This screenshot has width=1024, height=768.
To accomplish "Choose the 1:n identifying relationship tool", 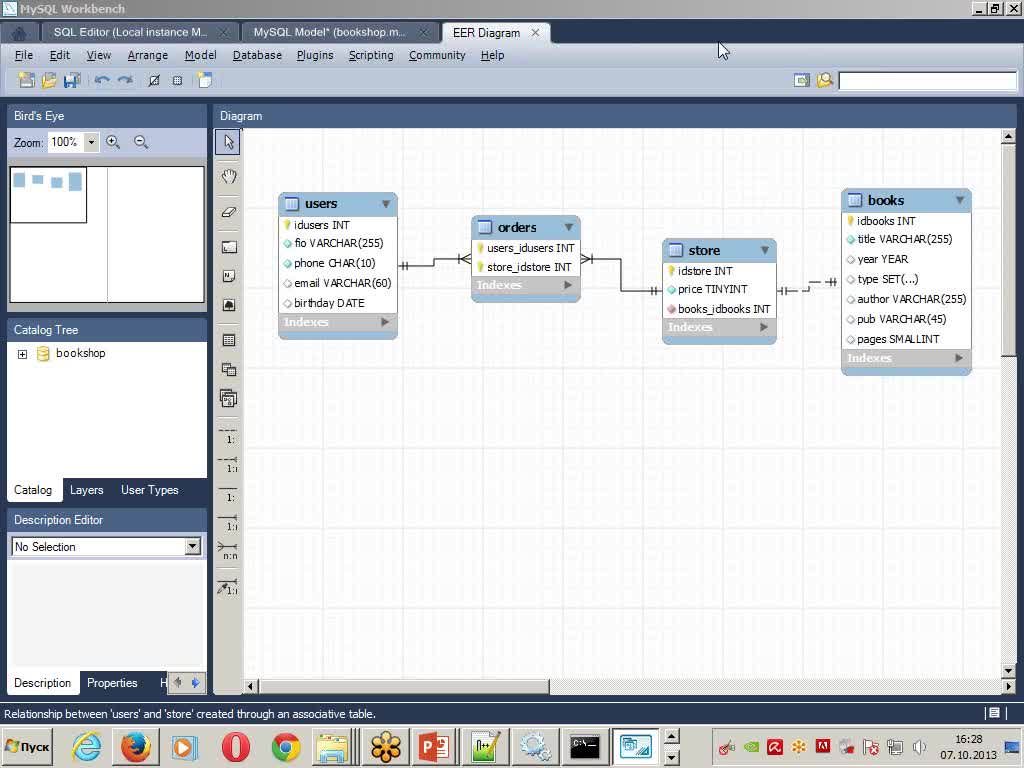I will coord(229,522).
